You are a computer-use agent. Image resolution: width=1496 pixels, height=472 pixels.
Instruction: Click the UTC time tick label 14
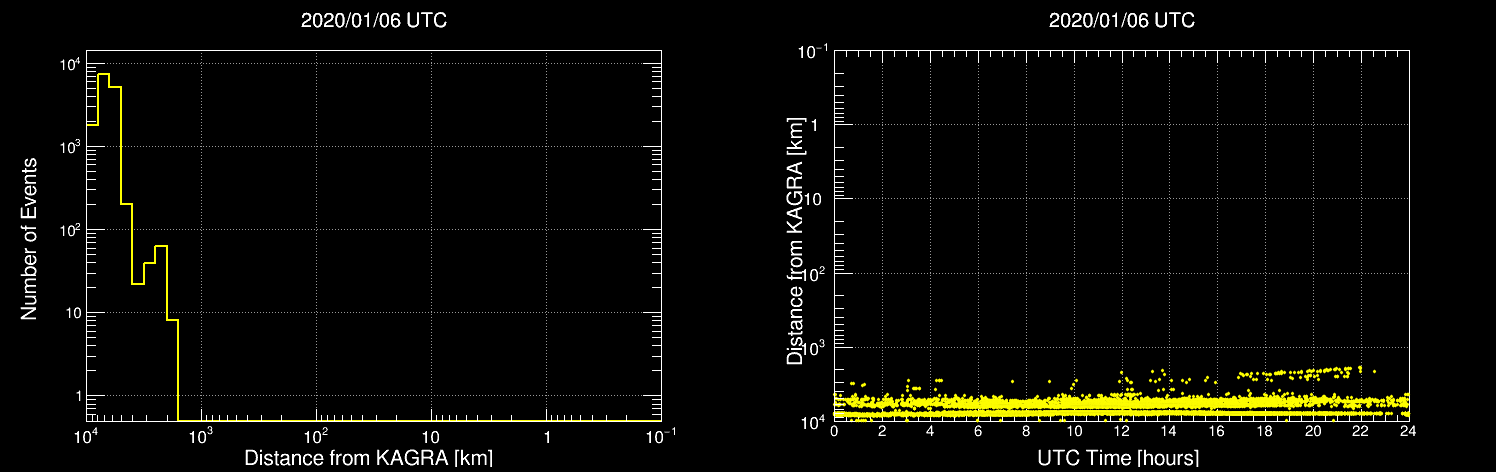1169,430
